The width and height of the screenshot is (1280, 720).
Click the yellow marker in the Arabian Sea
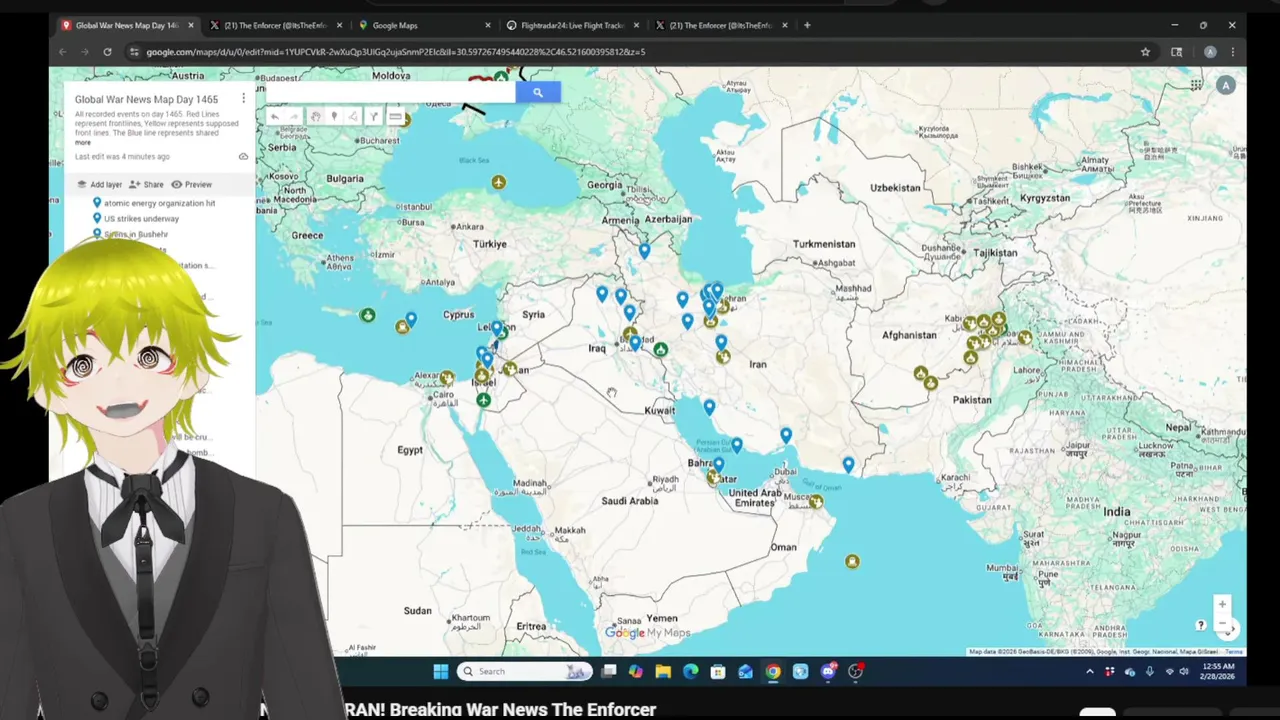(x=852, y=562)
